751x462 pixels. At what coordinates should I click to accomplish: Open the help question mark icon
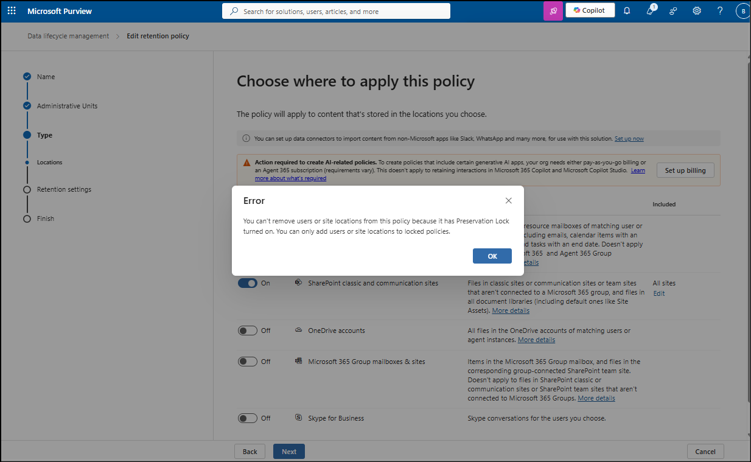pos(720,11)
